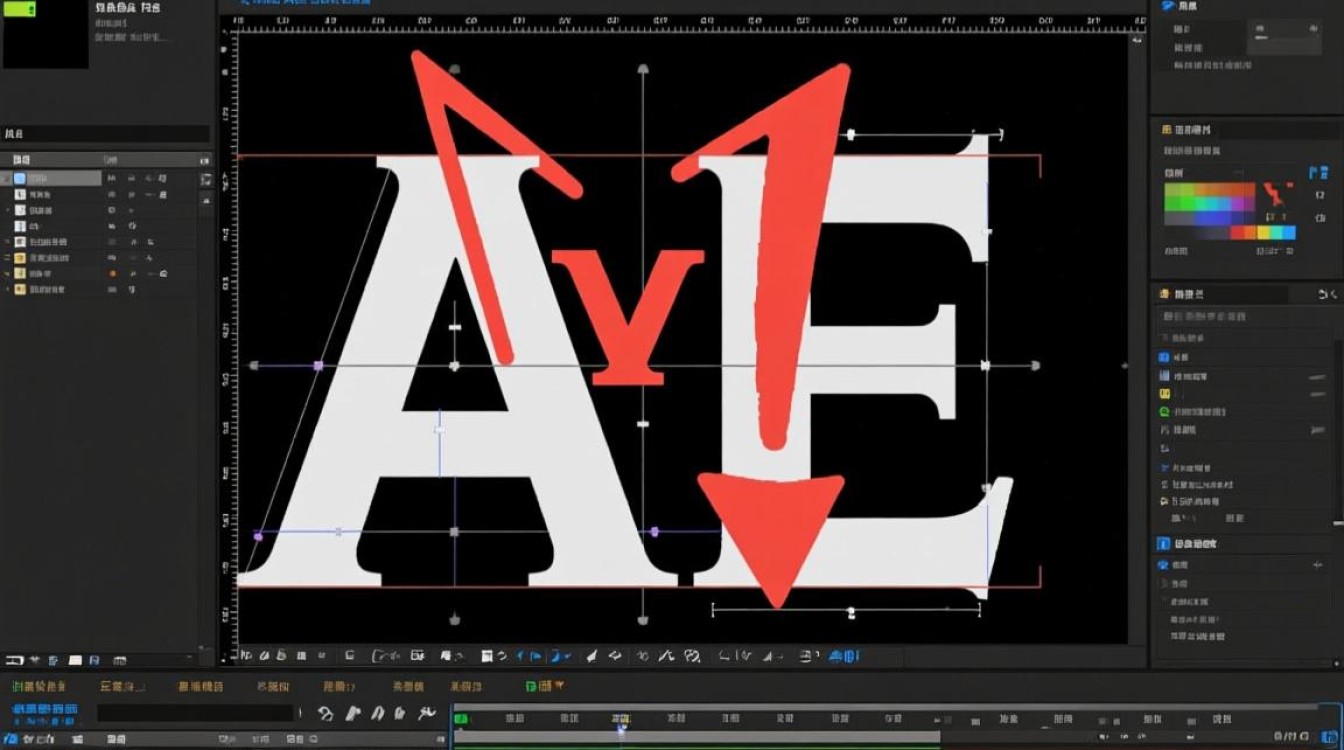Click the vertical scrollbar of the right effects panel
The width and height of the screenshot is (1344, 750).
coord(1338,432)
